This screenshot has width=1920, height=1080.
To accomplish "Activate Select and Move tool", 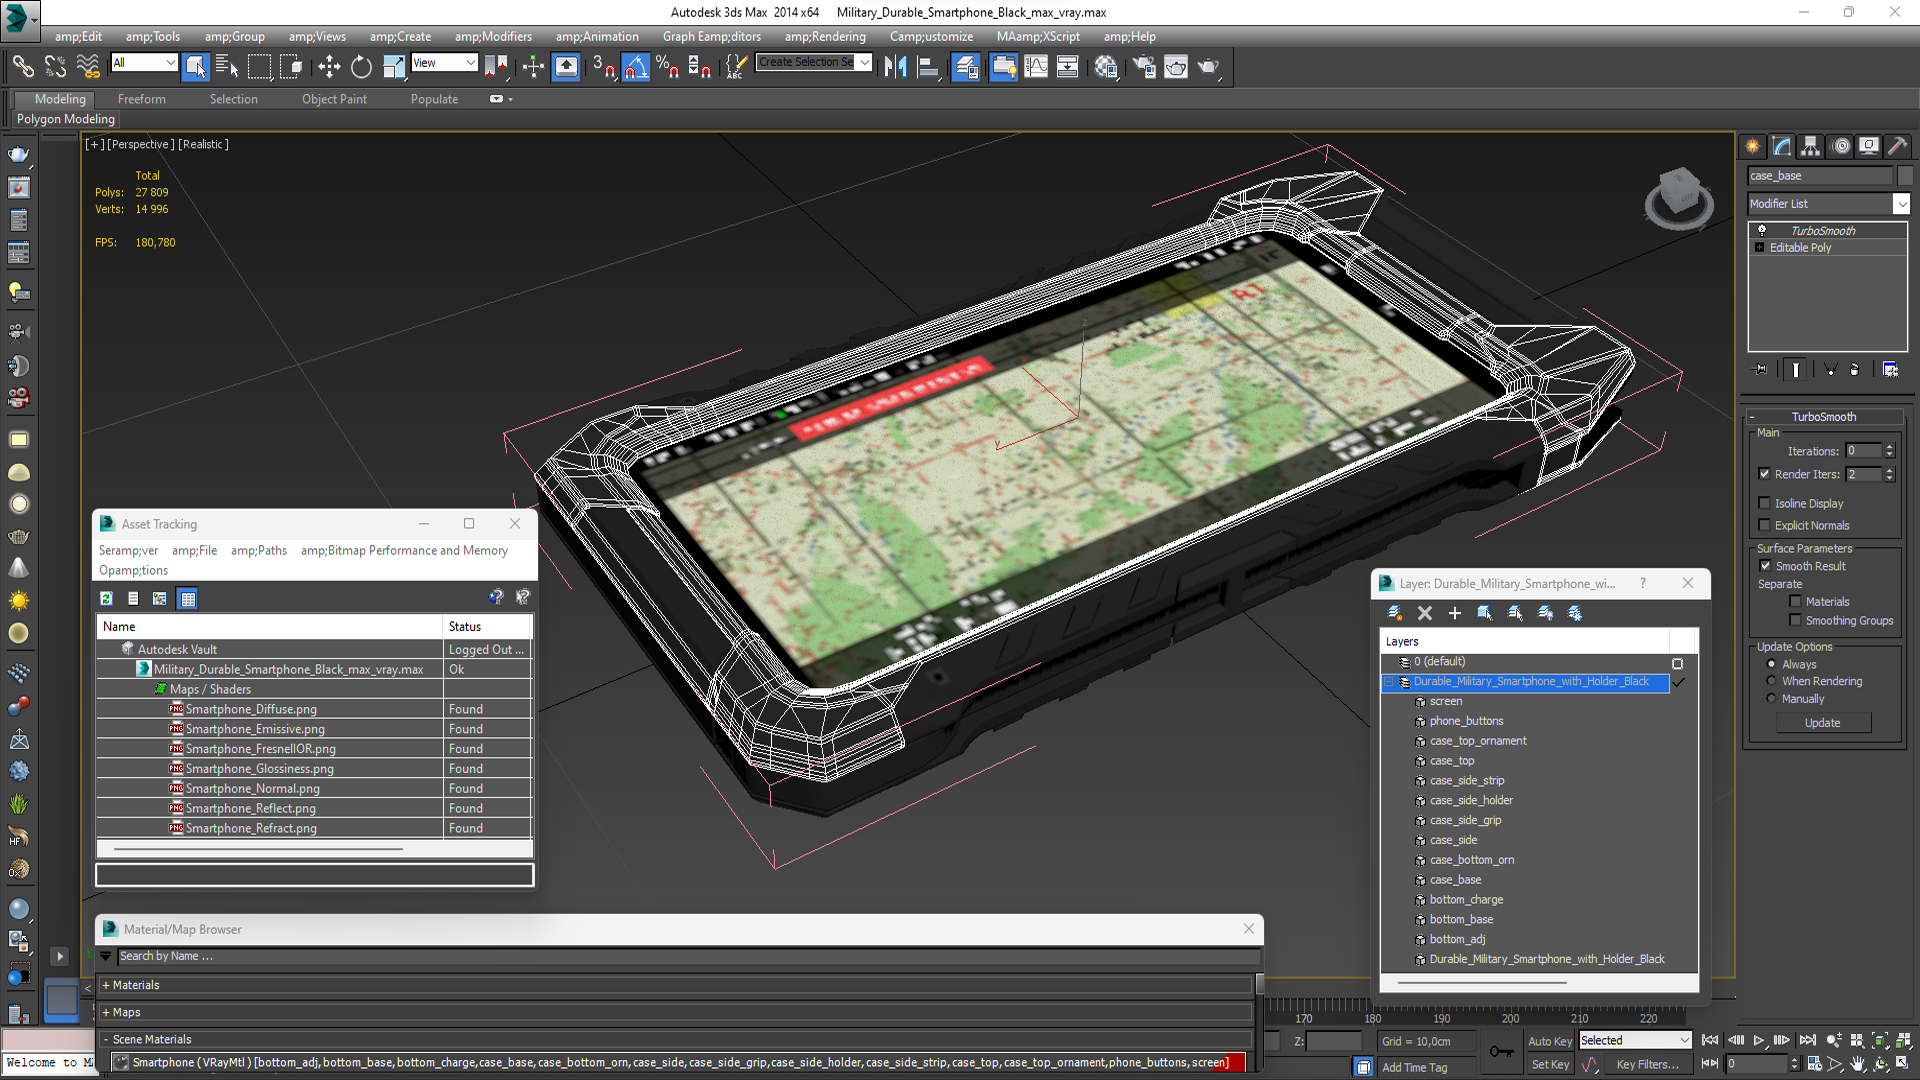I will pyautogui.click(x=329, y=66).
